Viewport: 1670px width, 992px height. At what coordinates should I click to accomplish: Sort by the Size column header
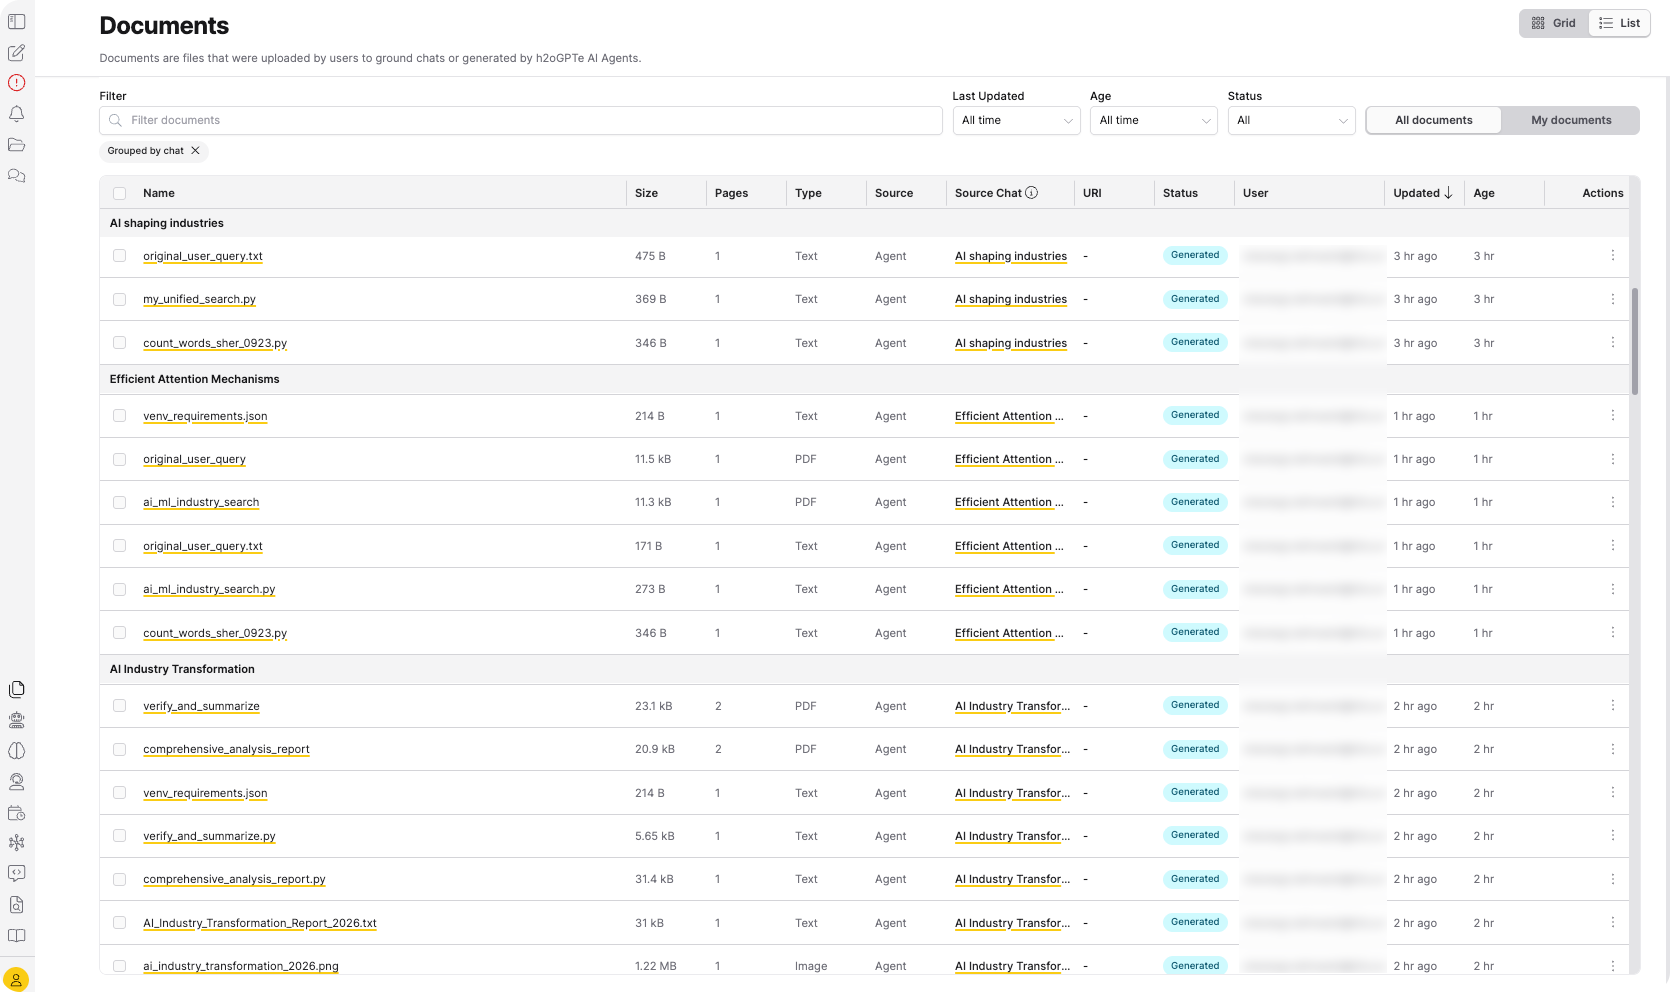[646, 193]
